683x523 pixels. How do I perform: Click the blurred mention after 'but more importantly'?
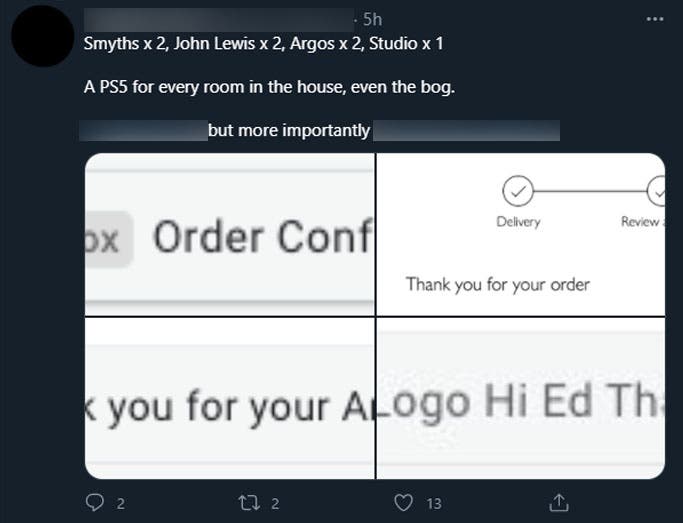click(x=466, y=131)
